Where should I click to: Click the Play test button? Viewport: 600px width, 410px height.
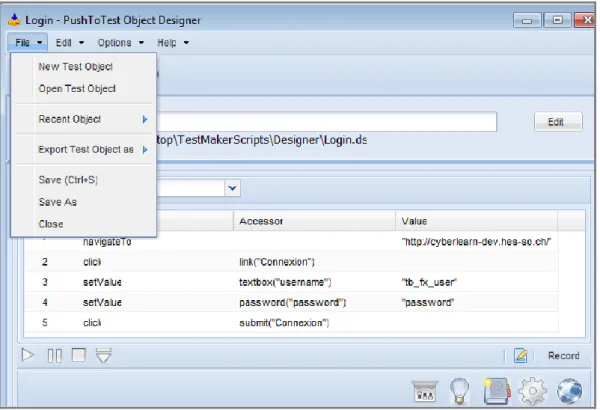pos(28,355)
